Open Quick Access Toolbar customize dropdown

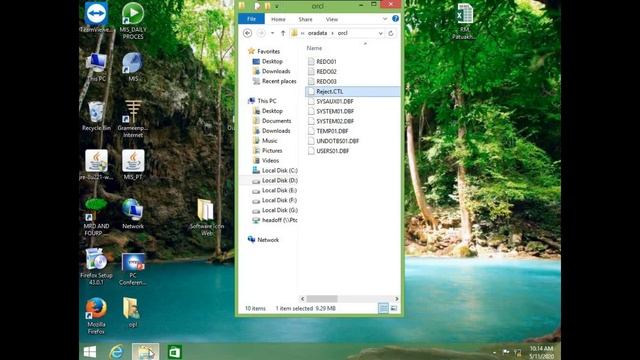click(x=277, y=6)
